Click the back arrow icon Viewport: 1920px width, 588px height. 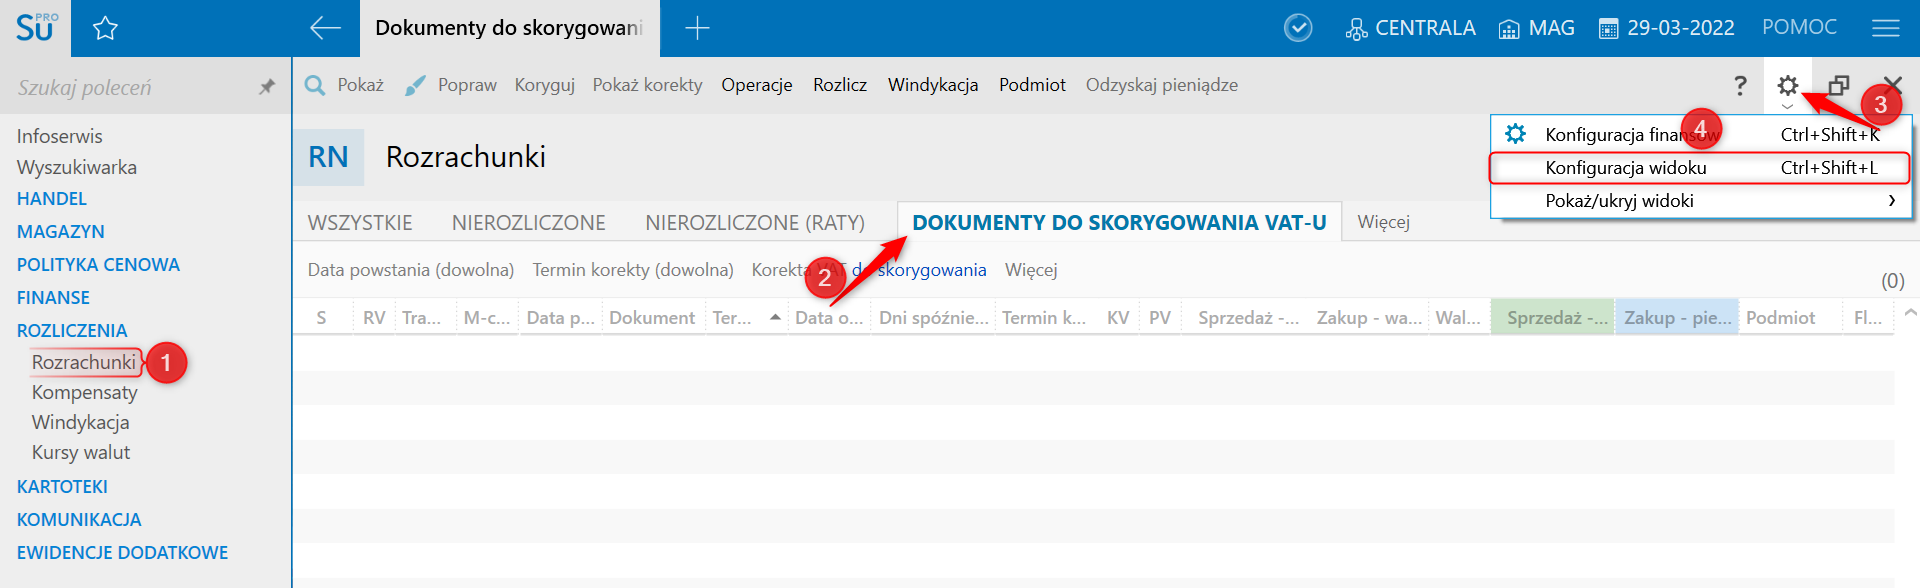tap(325, 28)
